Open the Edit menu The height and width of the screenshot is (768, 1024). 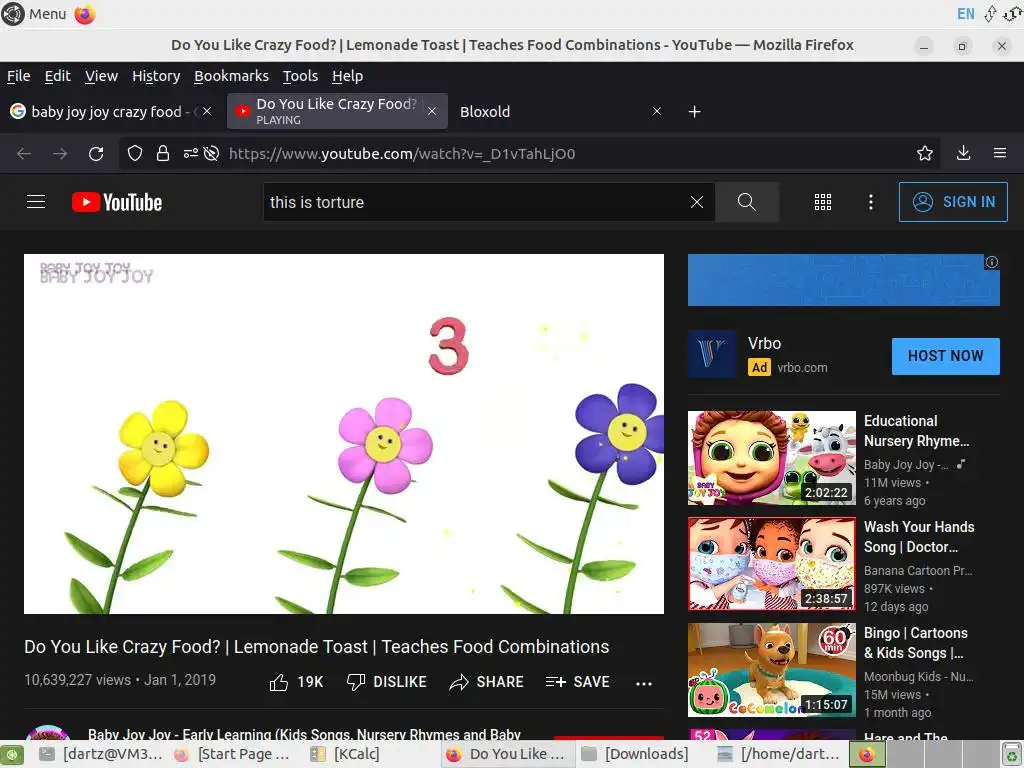coord(57,76)
